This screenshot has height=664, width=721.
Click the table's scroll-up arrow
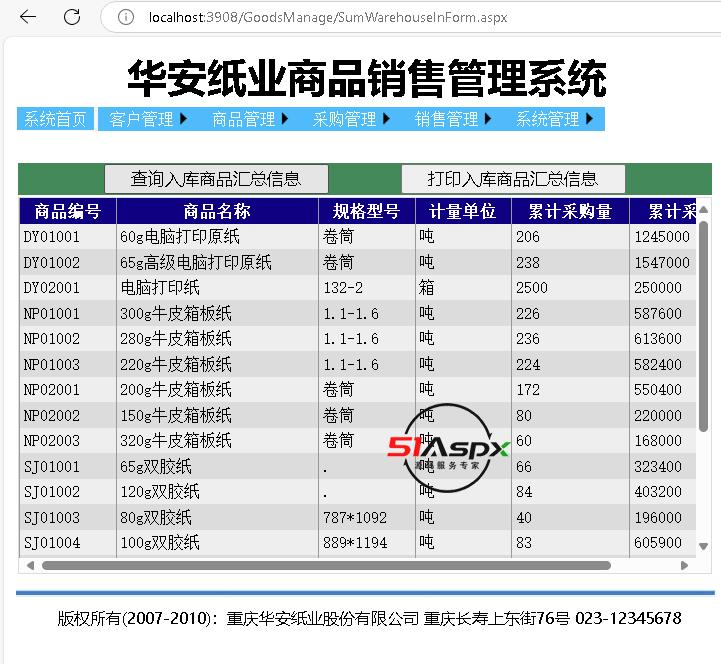tap(703, 210)
